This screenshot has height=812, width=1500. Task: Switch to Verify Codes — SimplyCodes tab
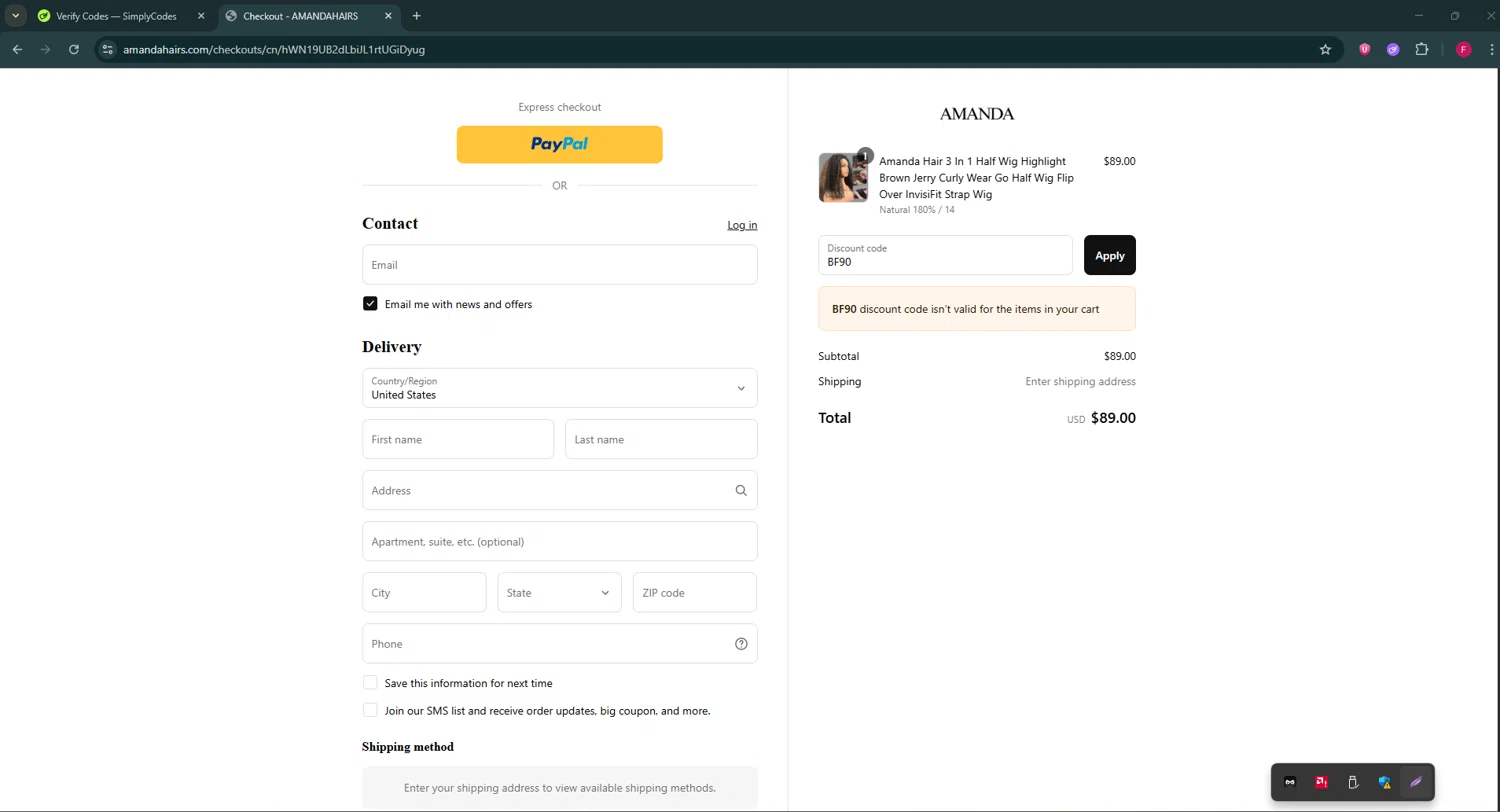point(116,16)
